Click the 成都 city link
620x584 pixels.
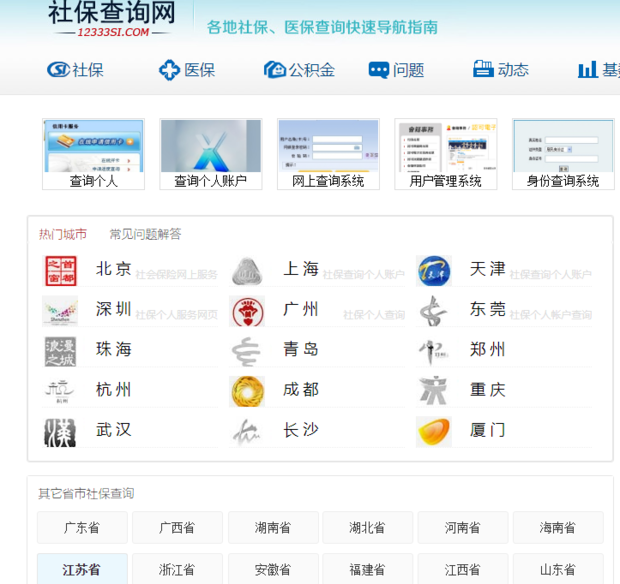pos(301,390)
